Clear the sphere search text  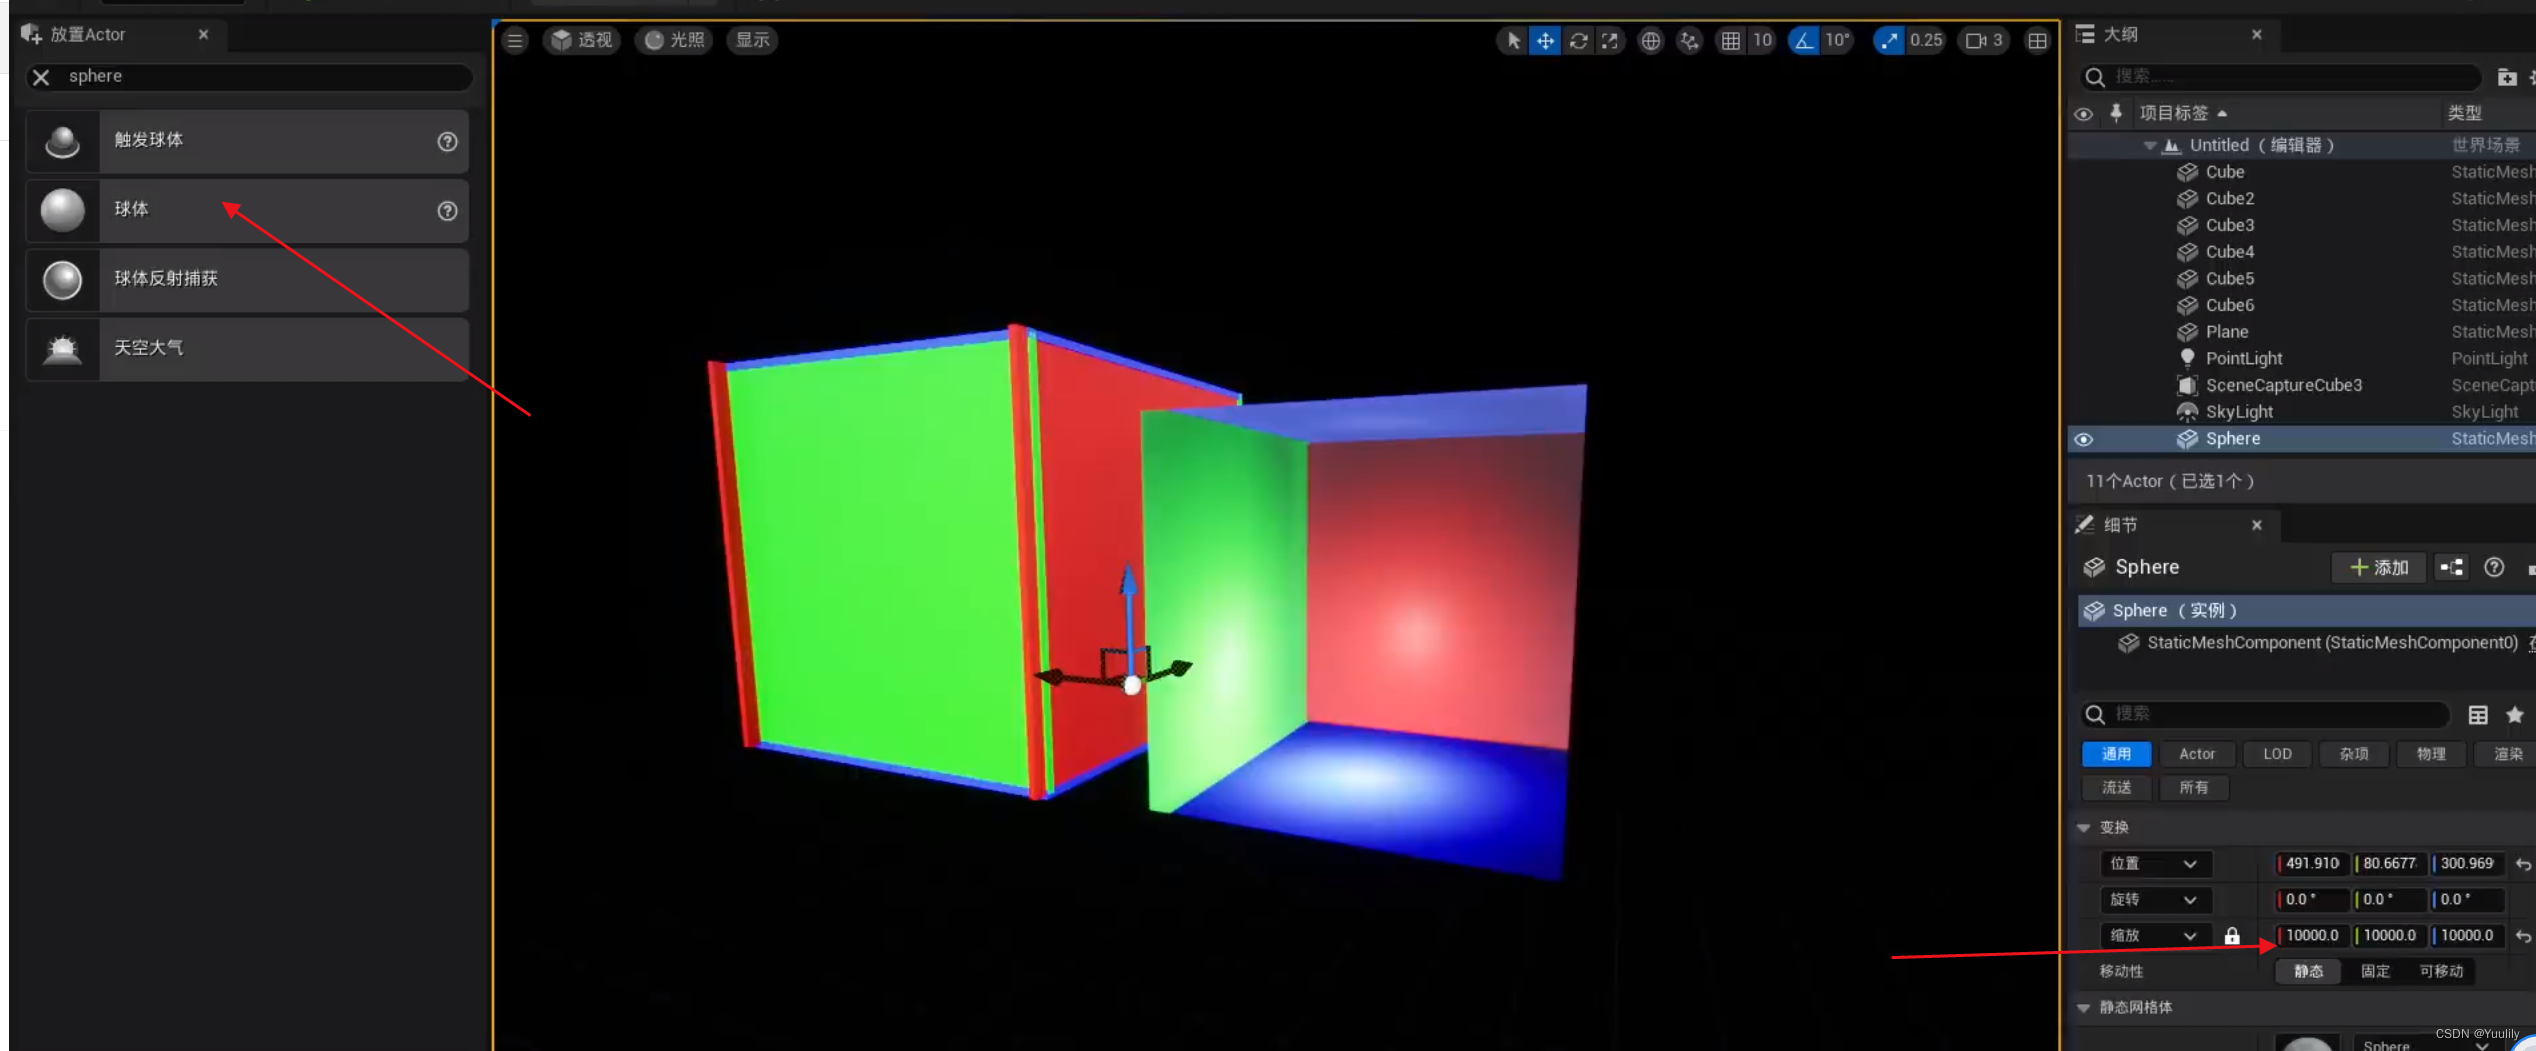pos(41,77)
